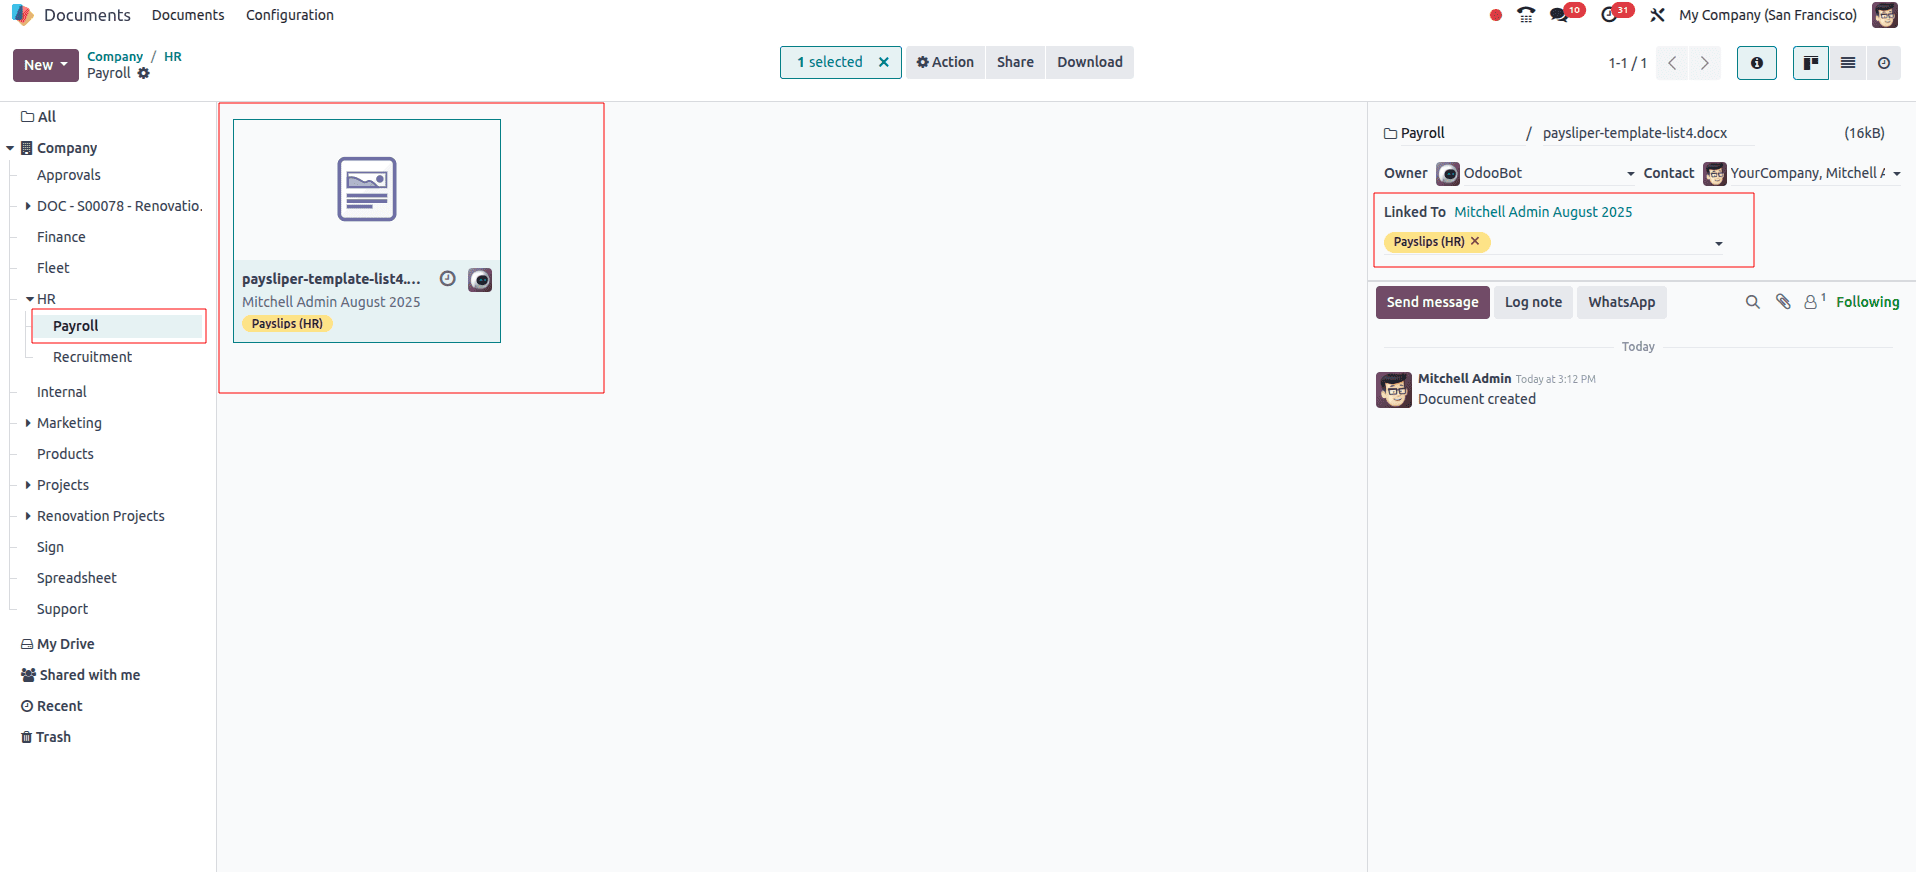Show followers list icon
This screenshot has height=872, width=1916.
(x=1814, y=302)
